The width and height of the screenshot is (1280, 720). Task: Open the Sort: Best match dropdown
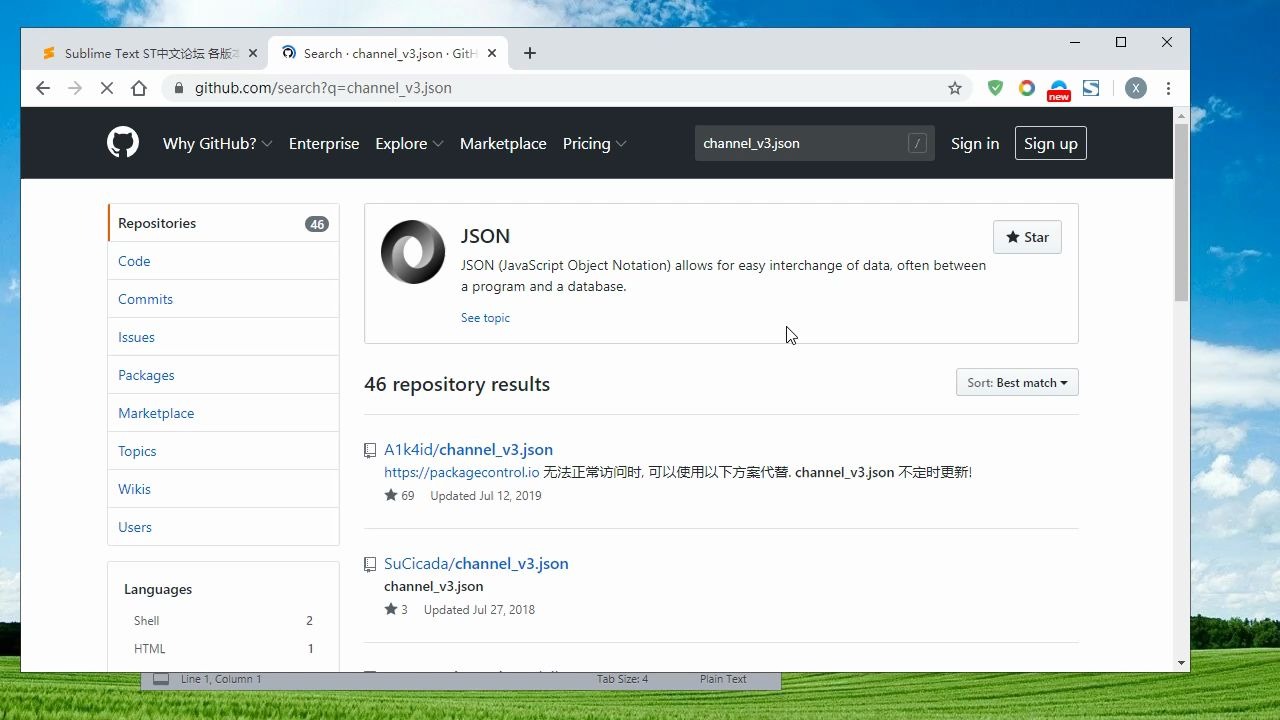pos(1017,383)
